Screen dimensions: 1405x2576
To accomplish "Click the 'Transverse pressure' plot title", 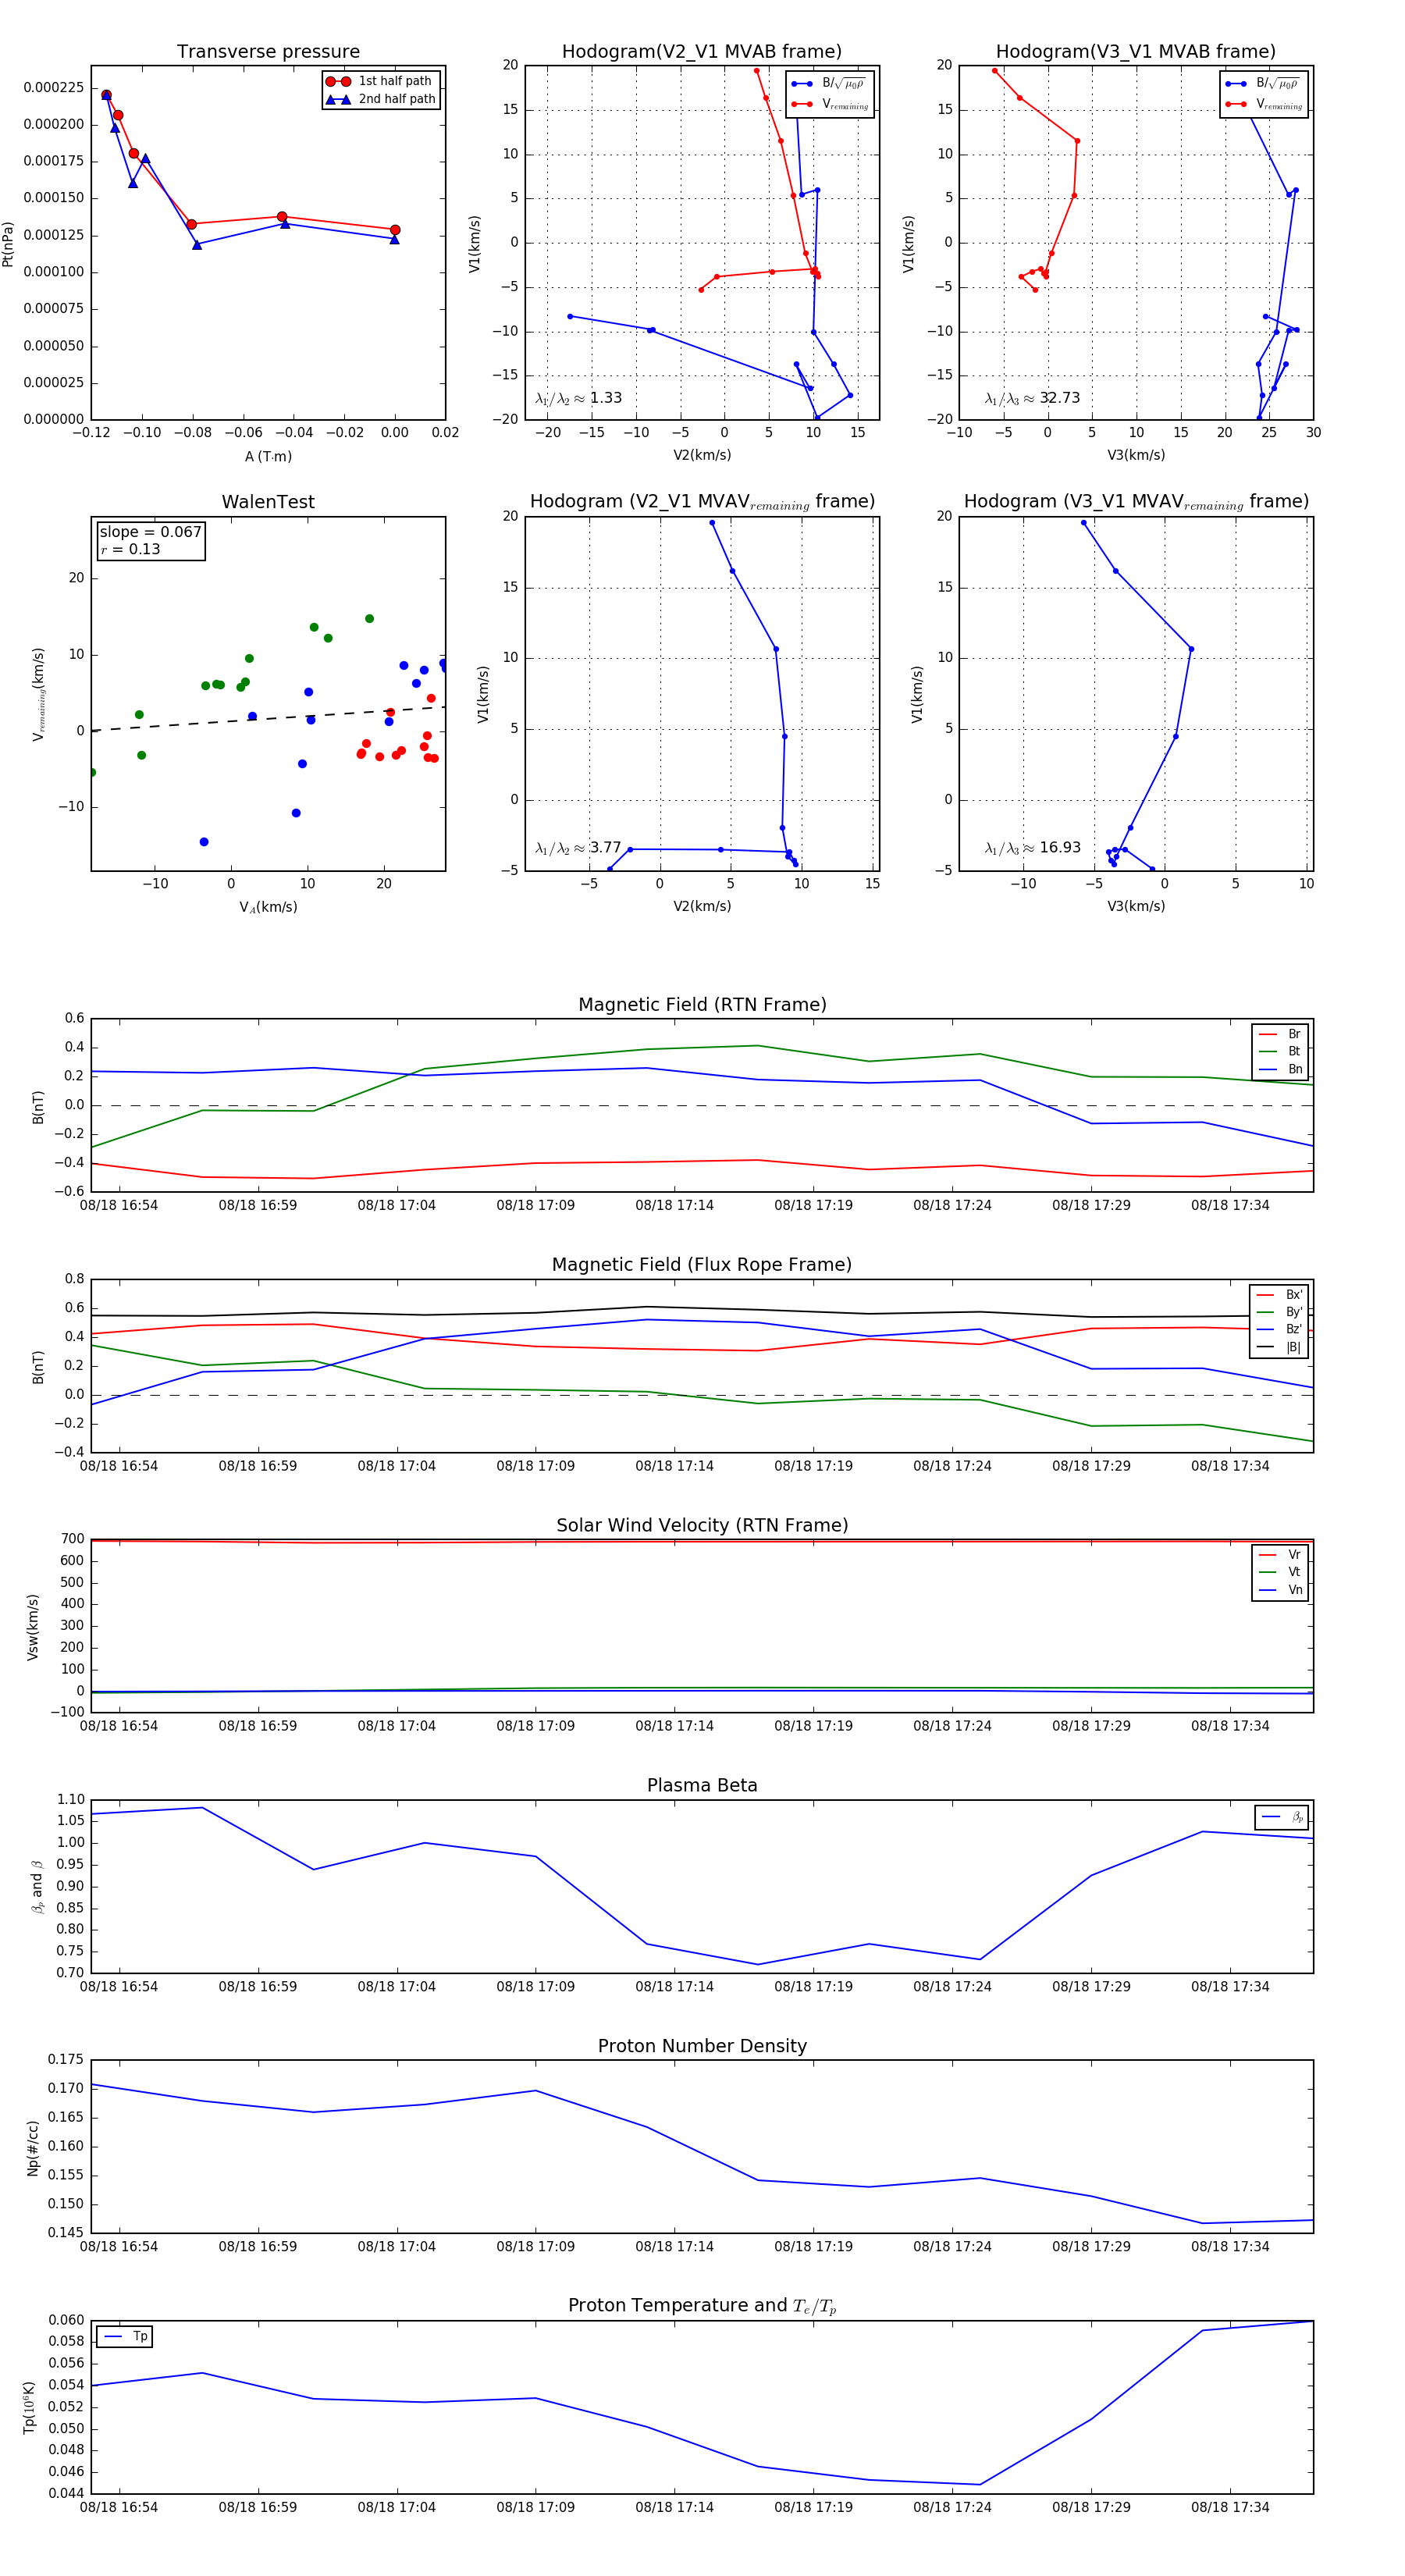I will (268, 52).
